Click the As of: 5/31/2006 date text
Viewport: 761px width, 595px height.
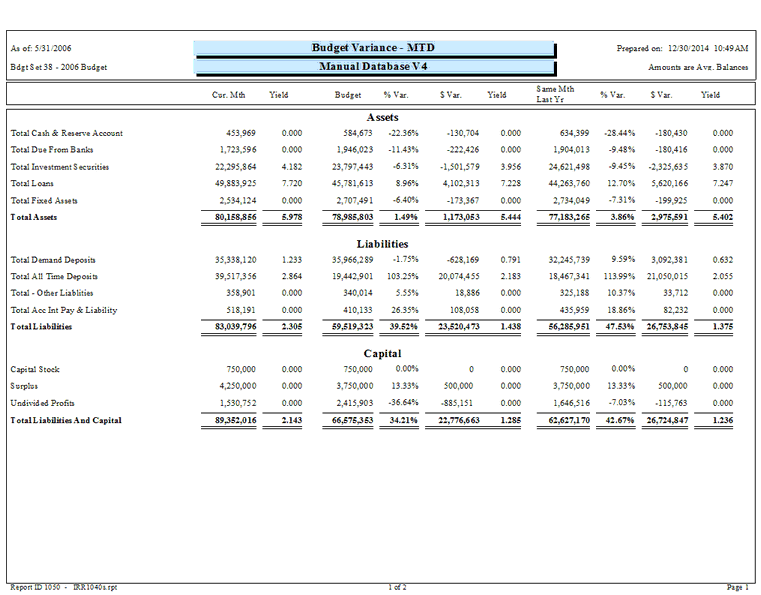pyautogui.click(x=41, y=48)
